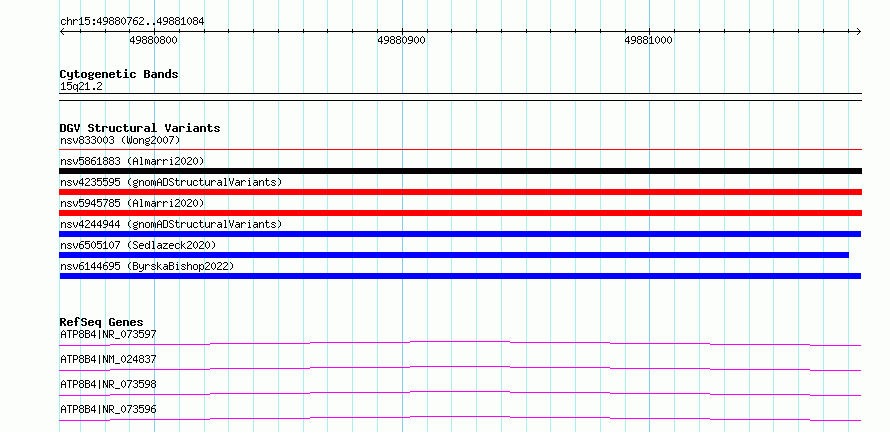Click the 15q21.2 cytogenetic band bar

[x=460, y=97]
